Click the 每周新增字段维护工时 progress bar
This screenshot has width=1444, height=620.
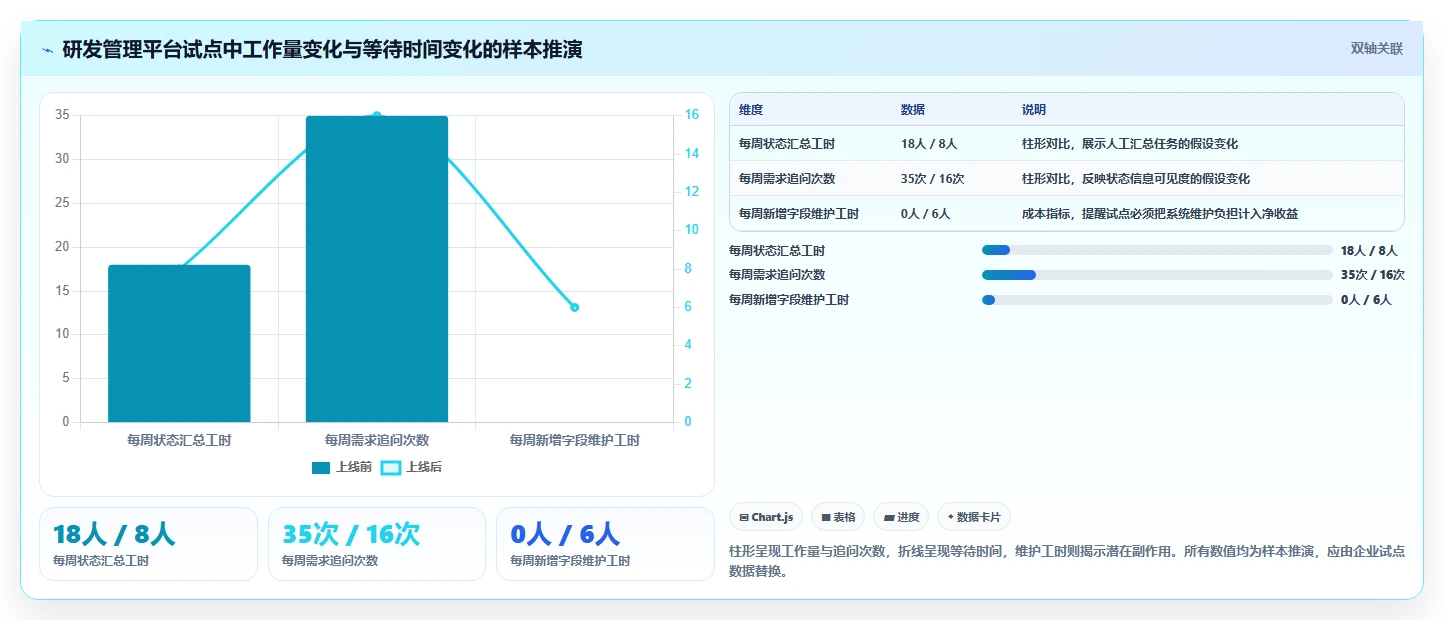(1157, 300)
